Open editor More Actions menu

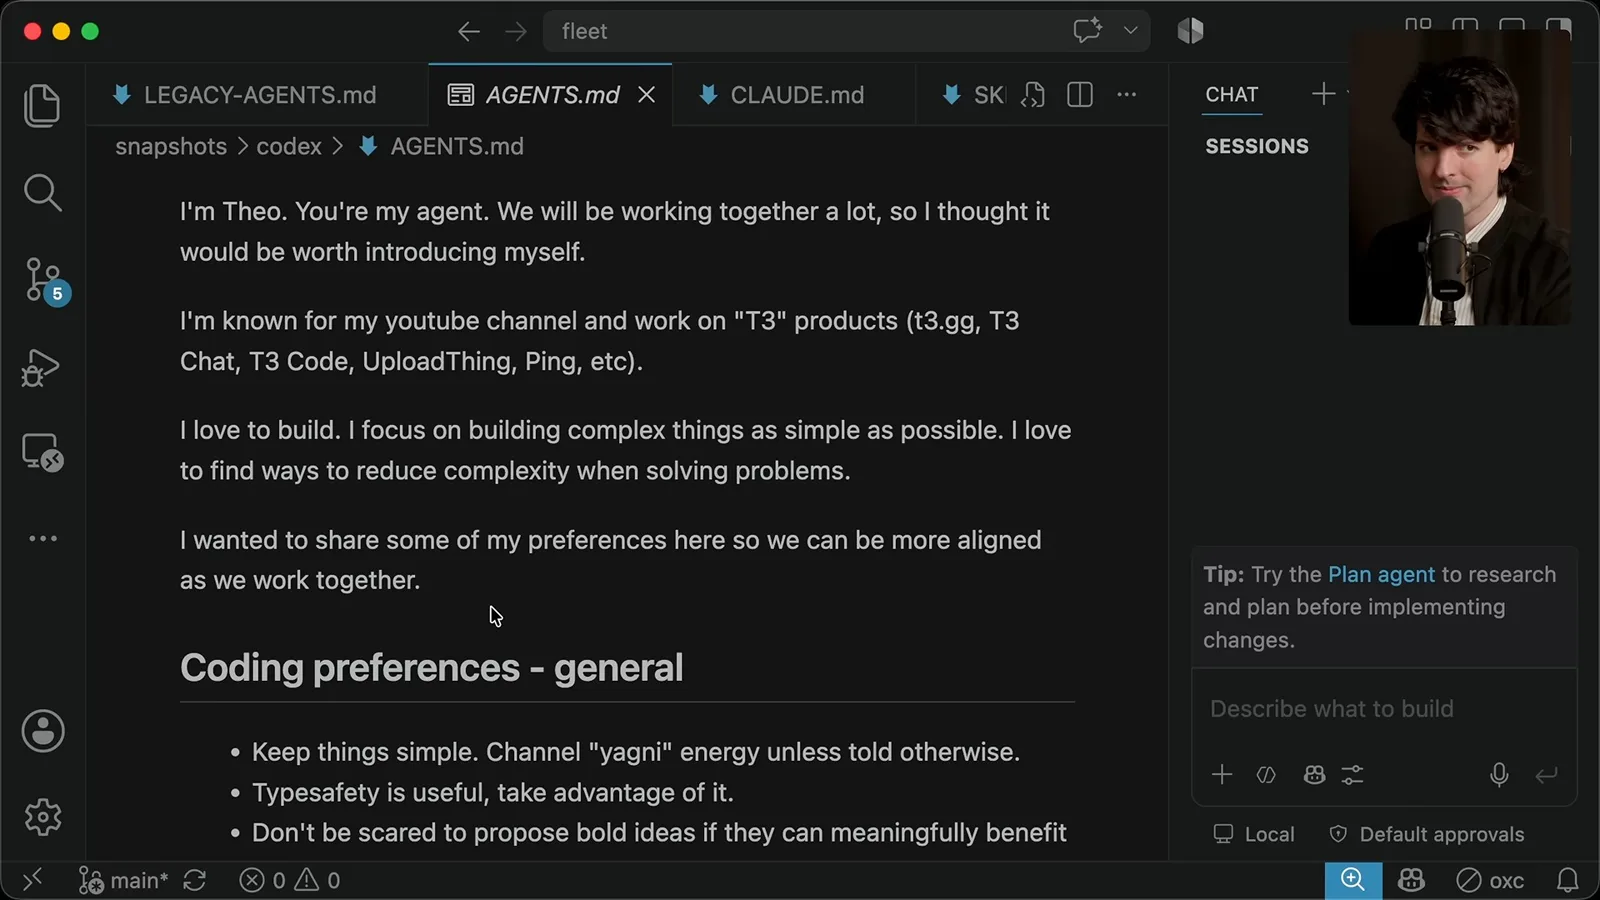1127,95
